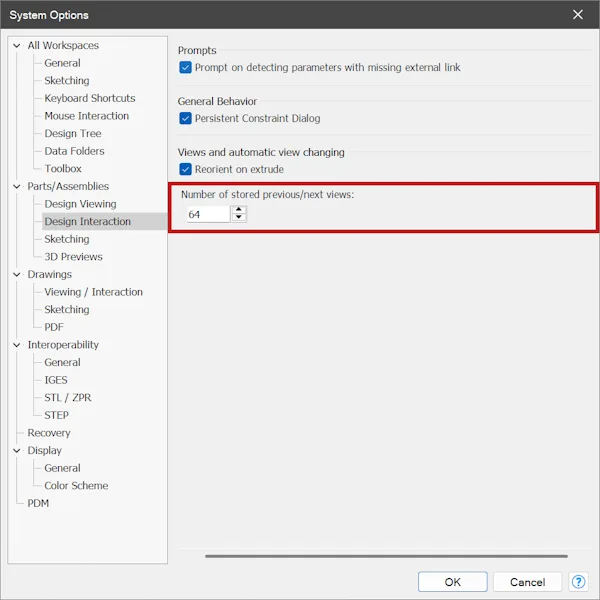Open Data Folders options

(x=74, y=151)
